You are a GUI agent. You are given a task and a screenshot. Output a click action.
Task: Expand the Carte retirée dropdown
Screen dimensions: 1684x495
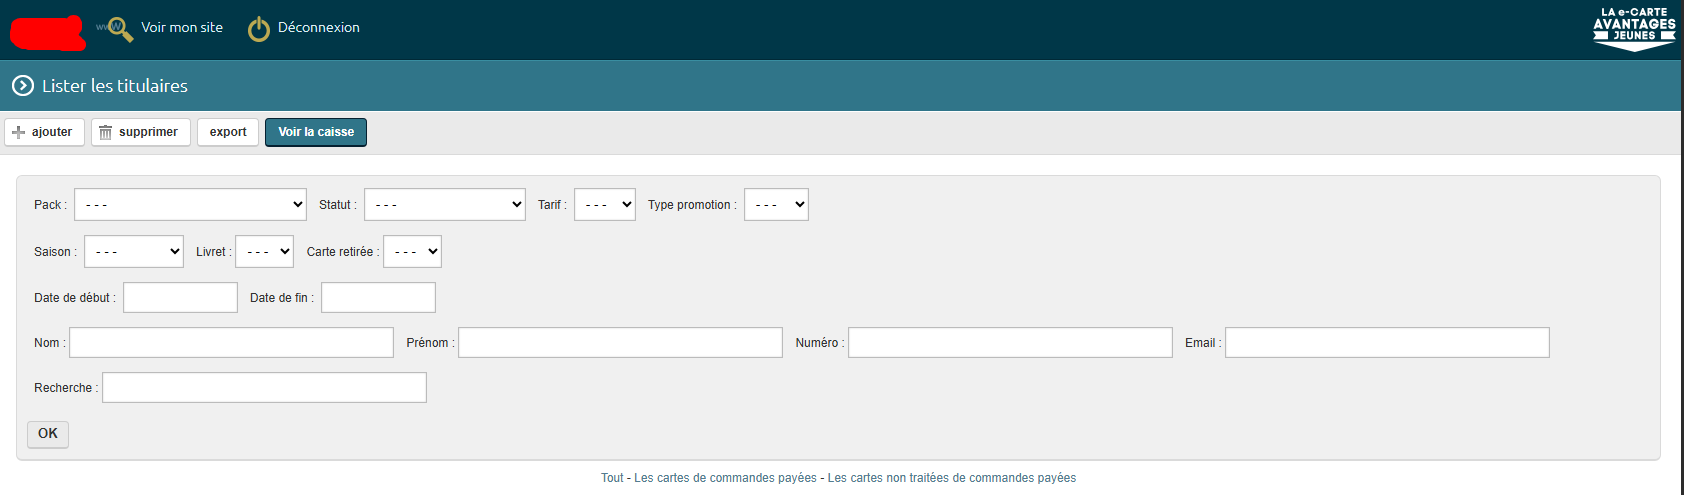coord(412,252)
